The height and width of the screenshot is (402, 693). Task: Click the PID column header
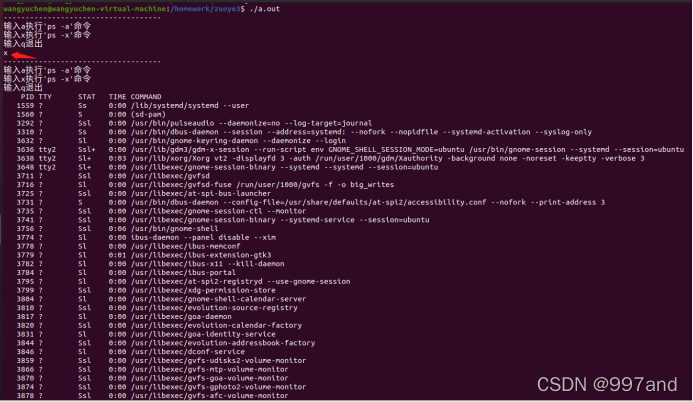[x=27, y=97]
